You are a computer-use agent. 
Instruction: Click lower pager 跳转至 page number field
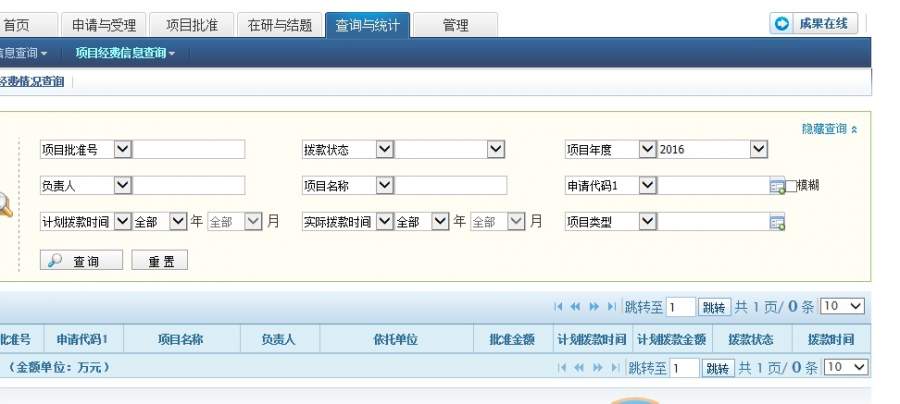tap(684, 368)
